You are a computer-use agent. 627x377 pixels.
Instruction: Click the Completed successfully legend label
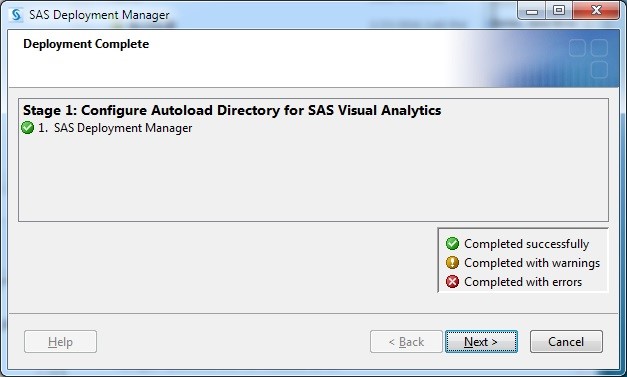click(526, 244)
